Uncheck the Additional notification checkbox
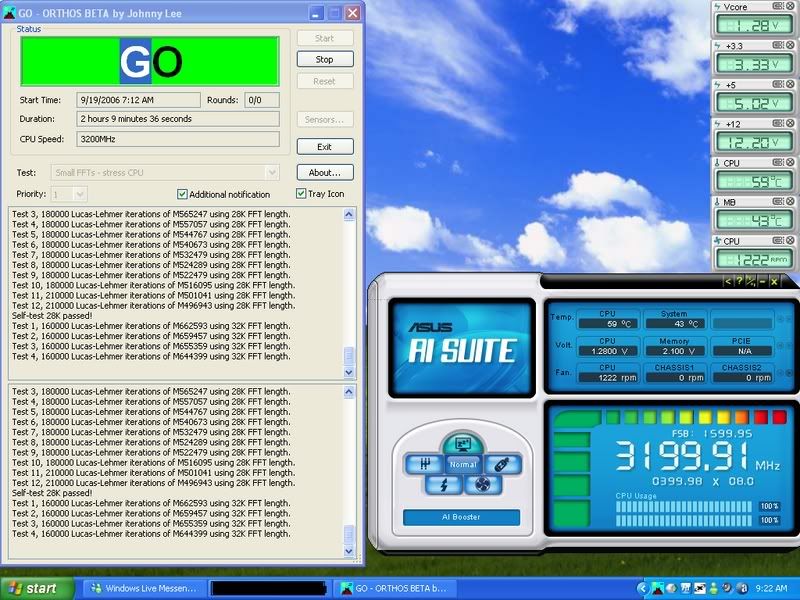This screenshot has height=600, width=800. point(182,194)
